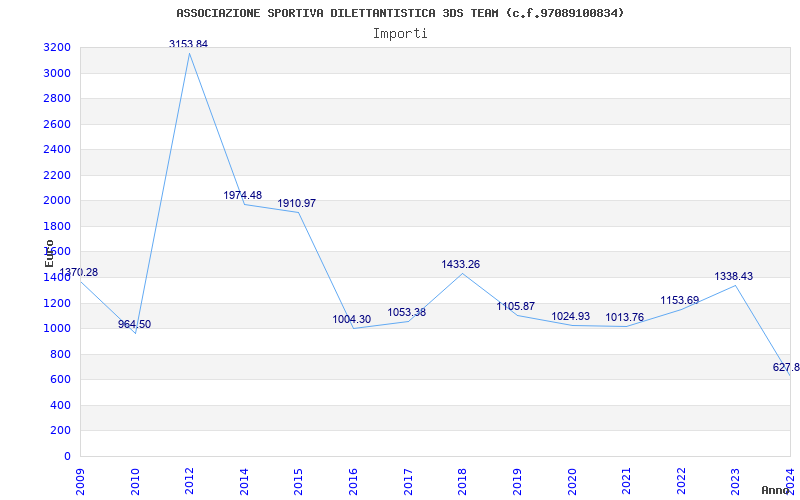The image size is (800, 500).
Task: Click the year 2020 axis label
Action: tap(571, 481)
